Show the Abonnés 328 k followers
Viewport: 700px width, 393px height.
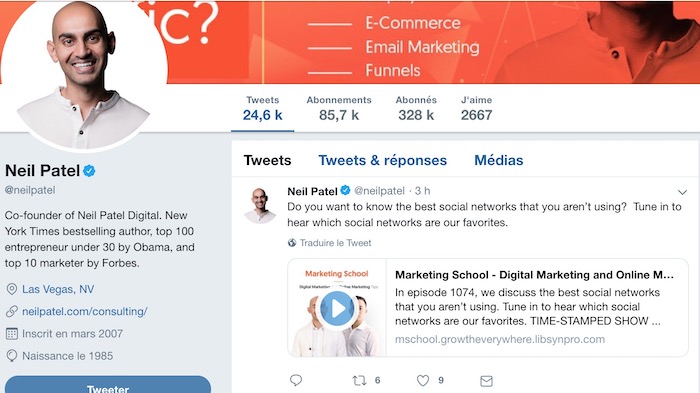[x=416, y=109]
